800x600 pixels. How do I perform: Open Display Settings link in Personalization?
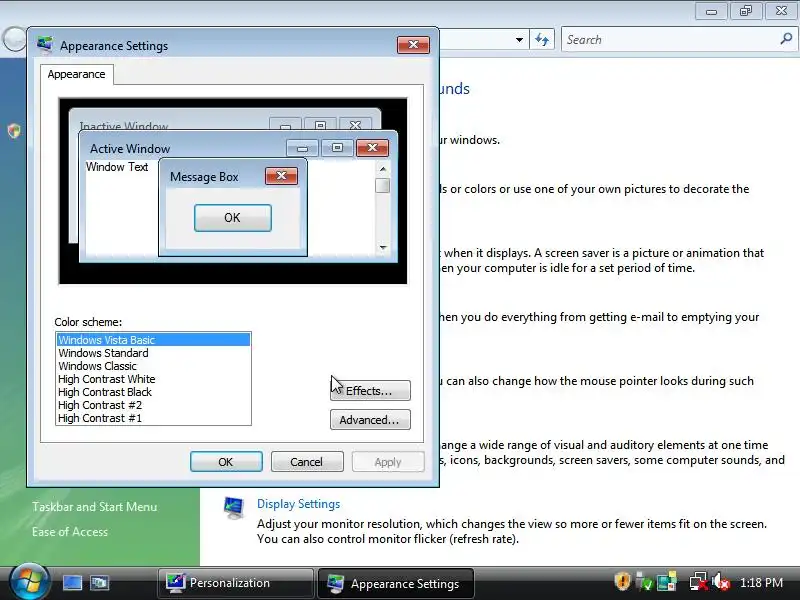coord(298,504)
